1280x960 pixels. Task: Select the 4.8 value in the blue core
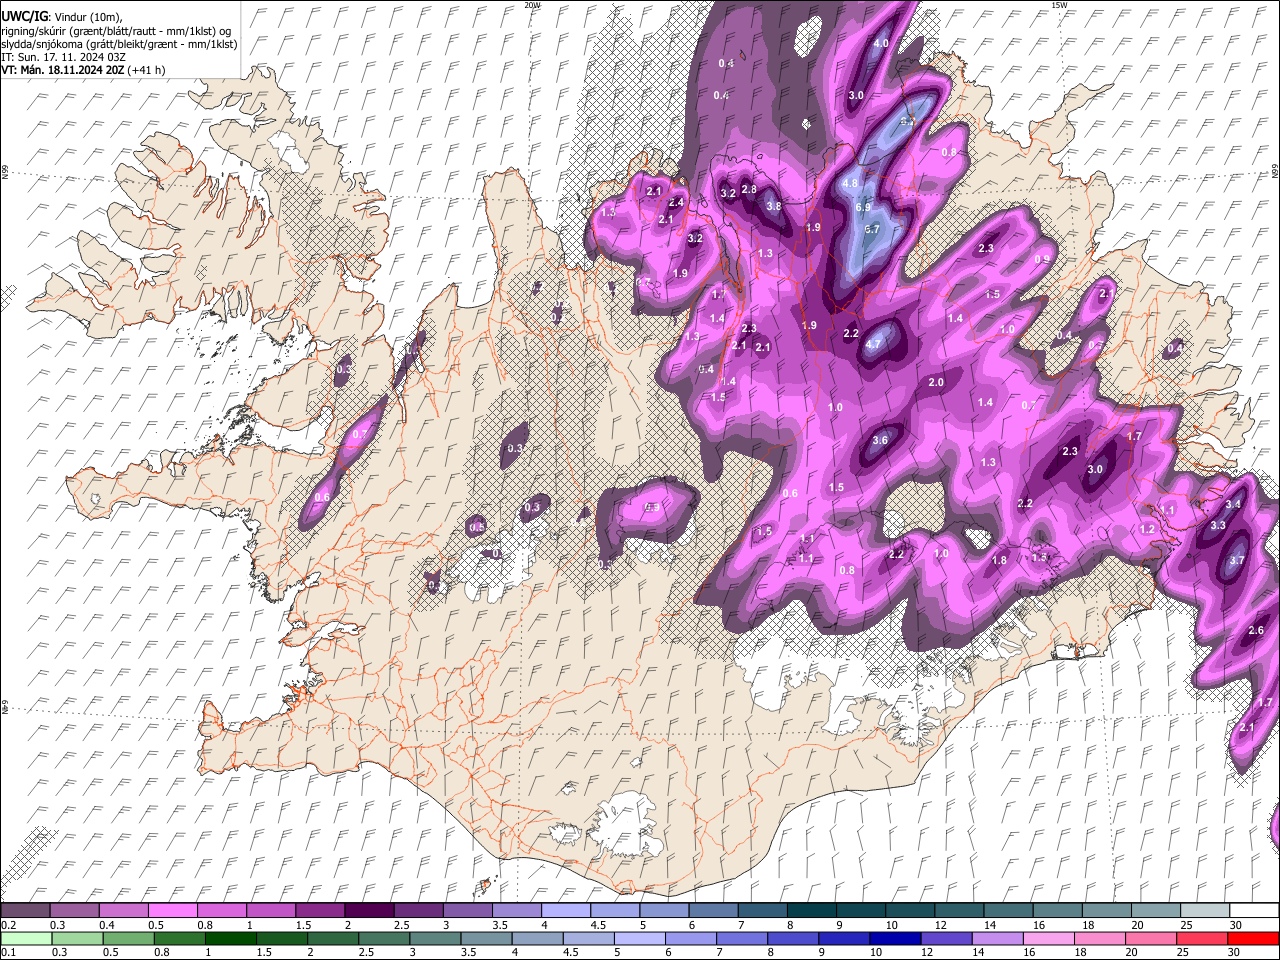851,184
